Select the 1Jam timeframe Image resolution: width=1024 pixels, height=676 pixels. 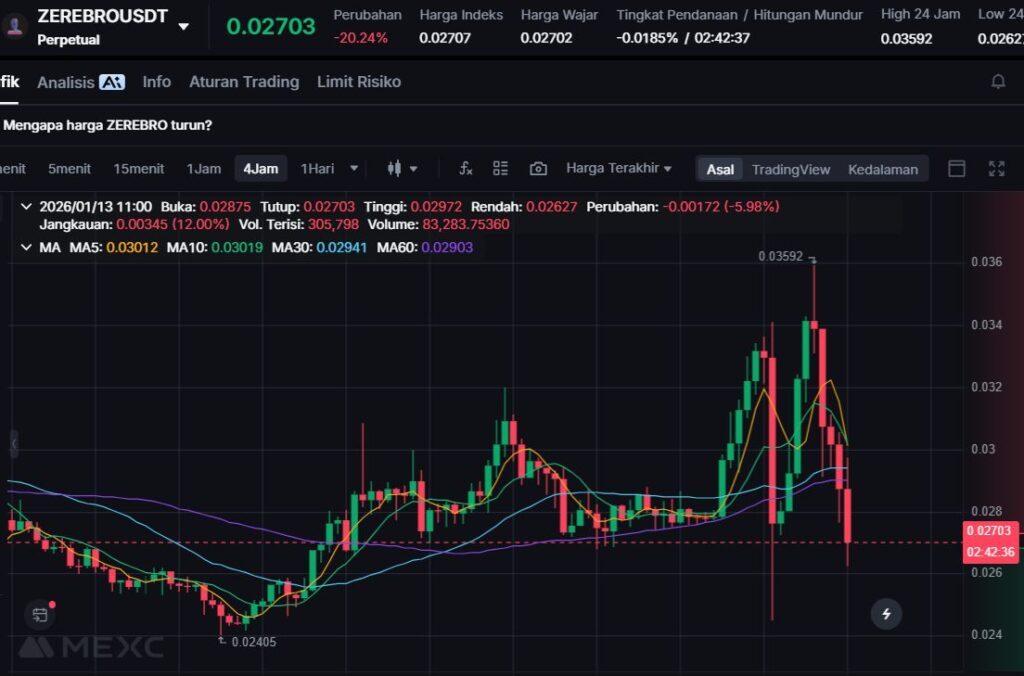pos(203,168)
